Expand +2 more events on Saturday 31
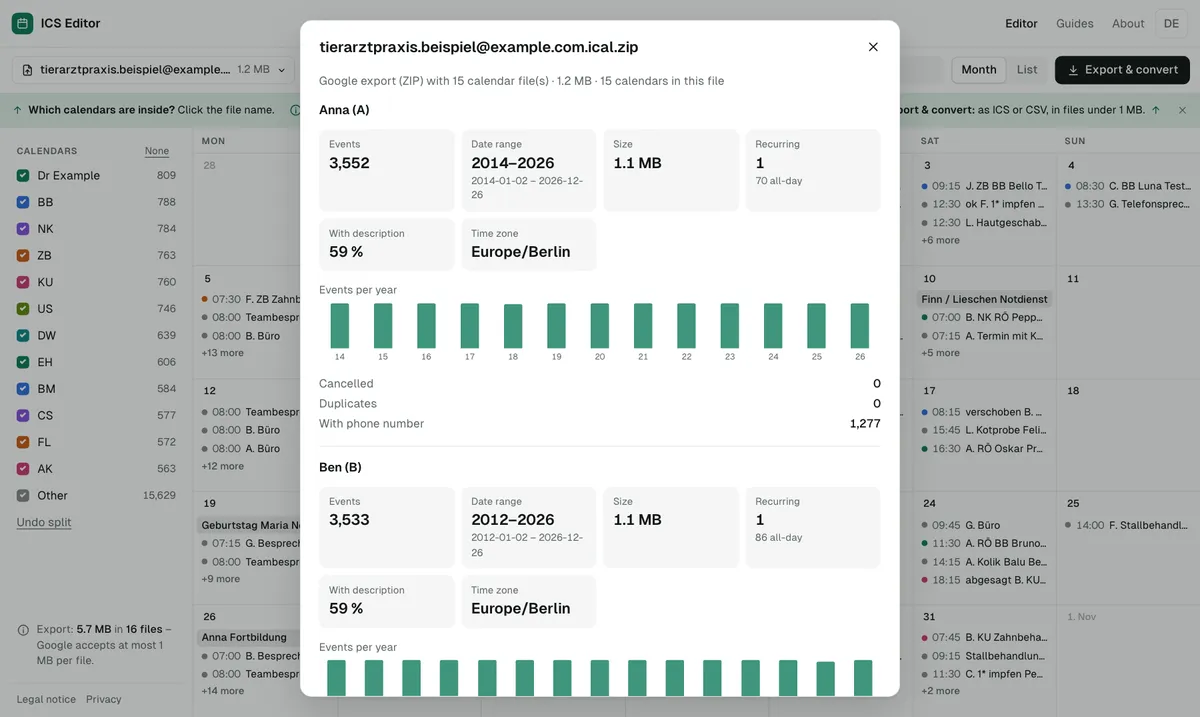 [940, 691]
